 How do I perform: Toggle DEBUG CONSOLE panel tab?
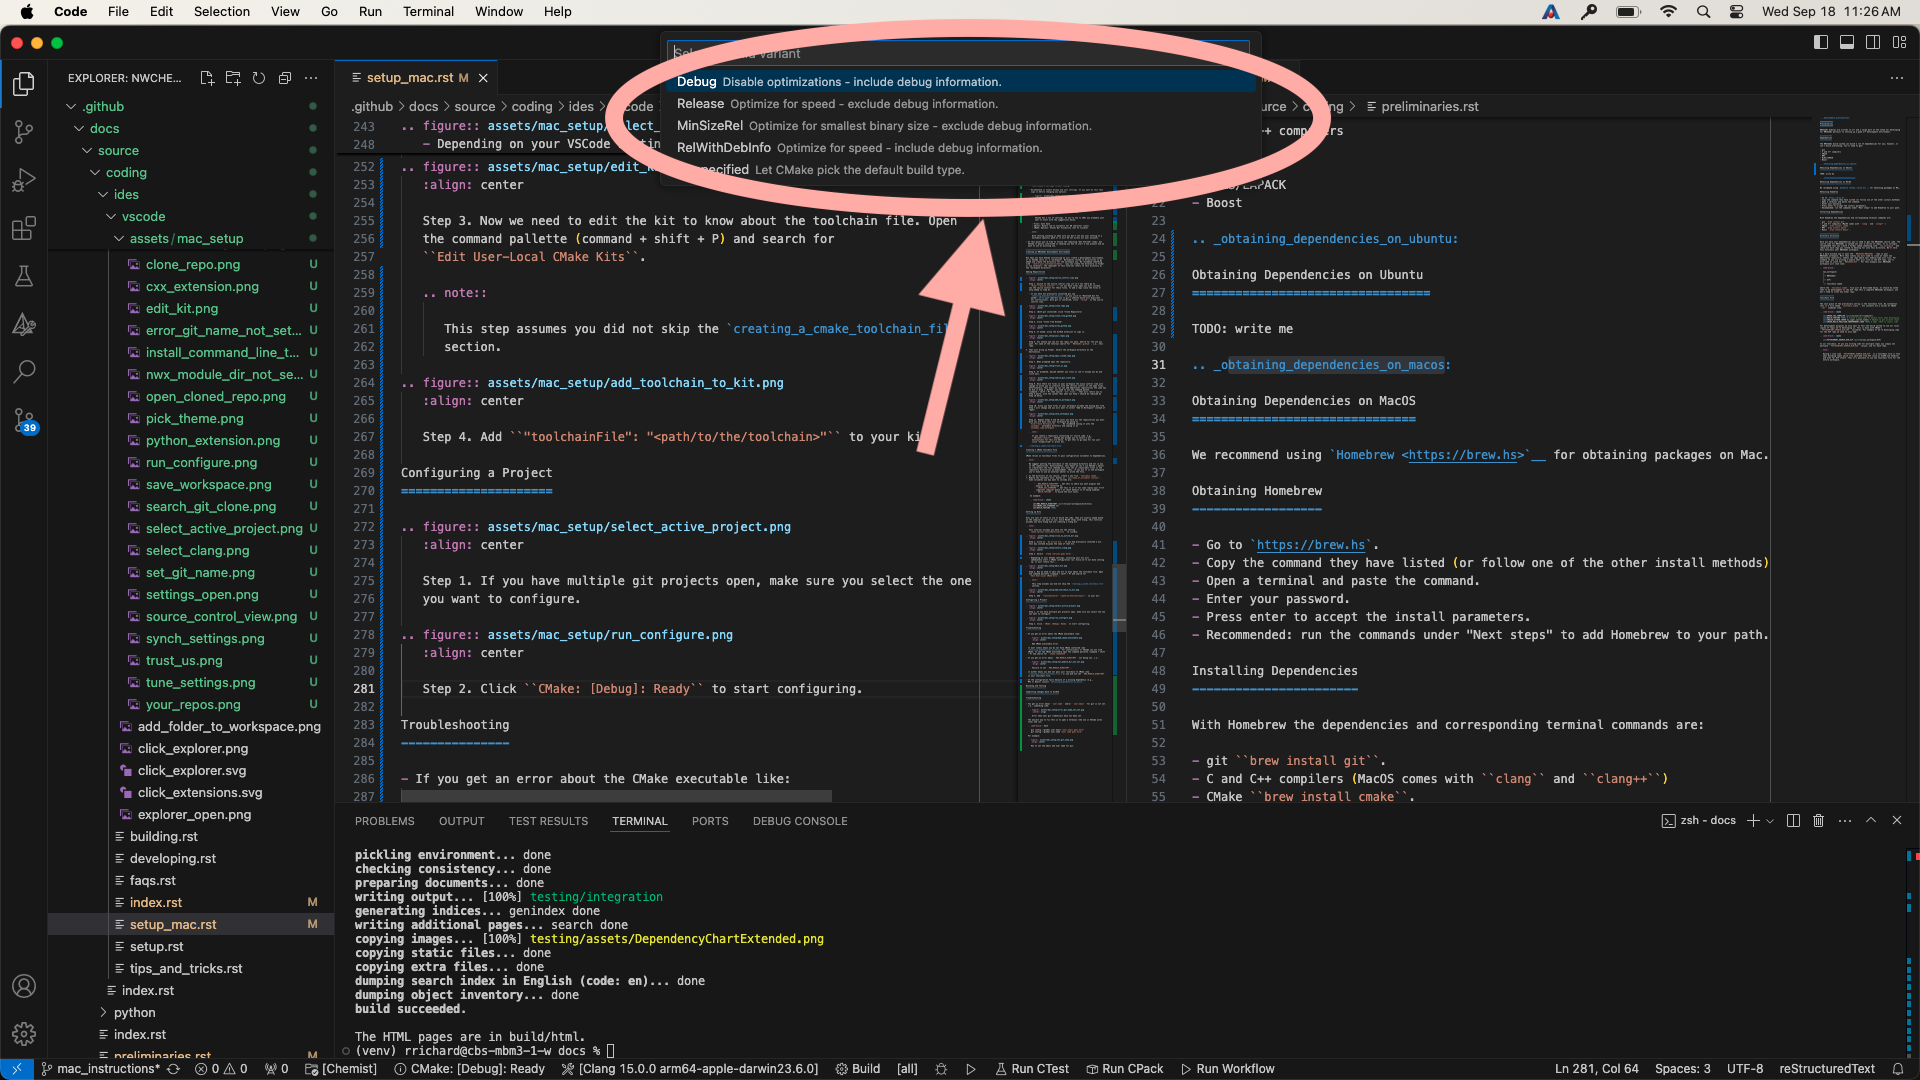(800, 820)
